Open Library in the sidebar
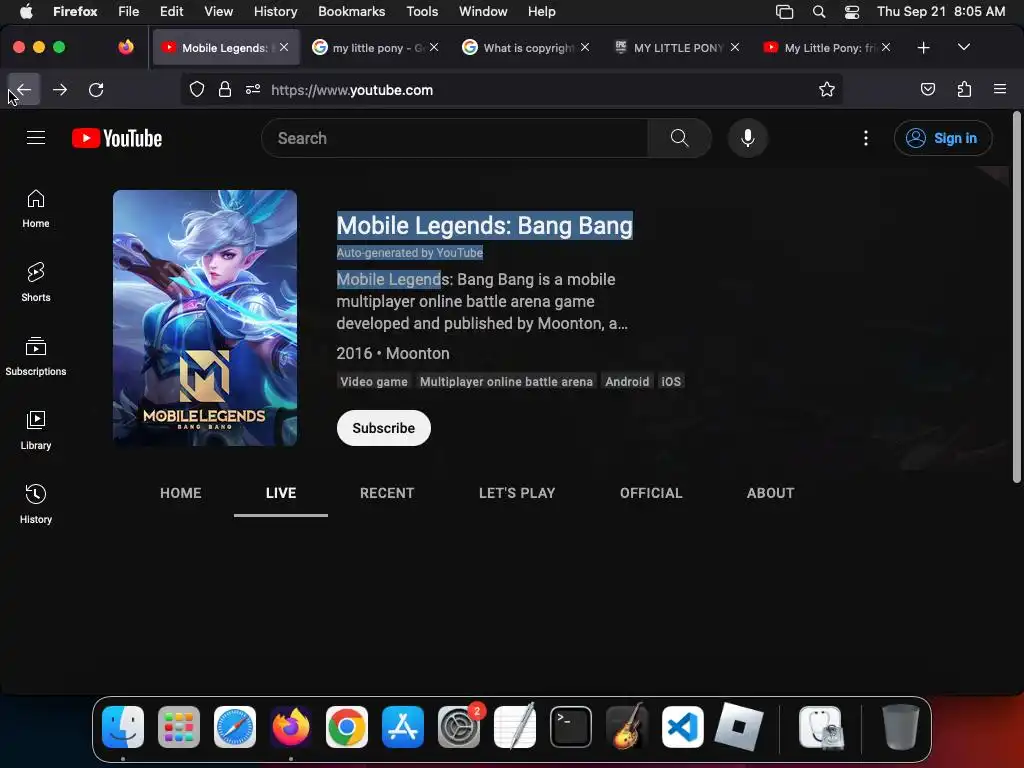 click(x=36, y=430)
